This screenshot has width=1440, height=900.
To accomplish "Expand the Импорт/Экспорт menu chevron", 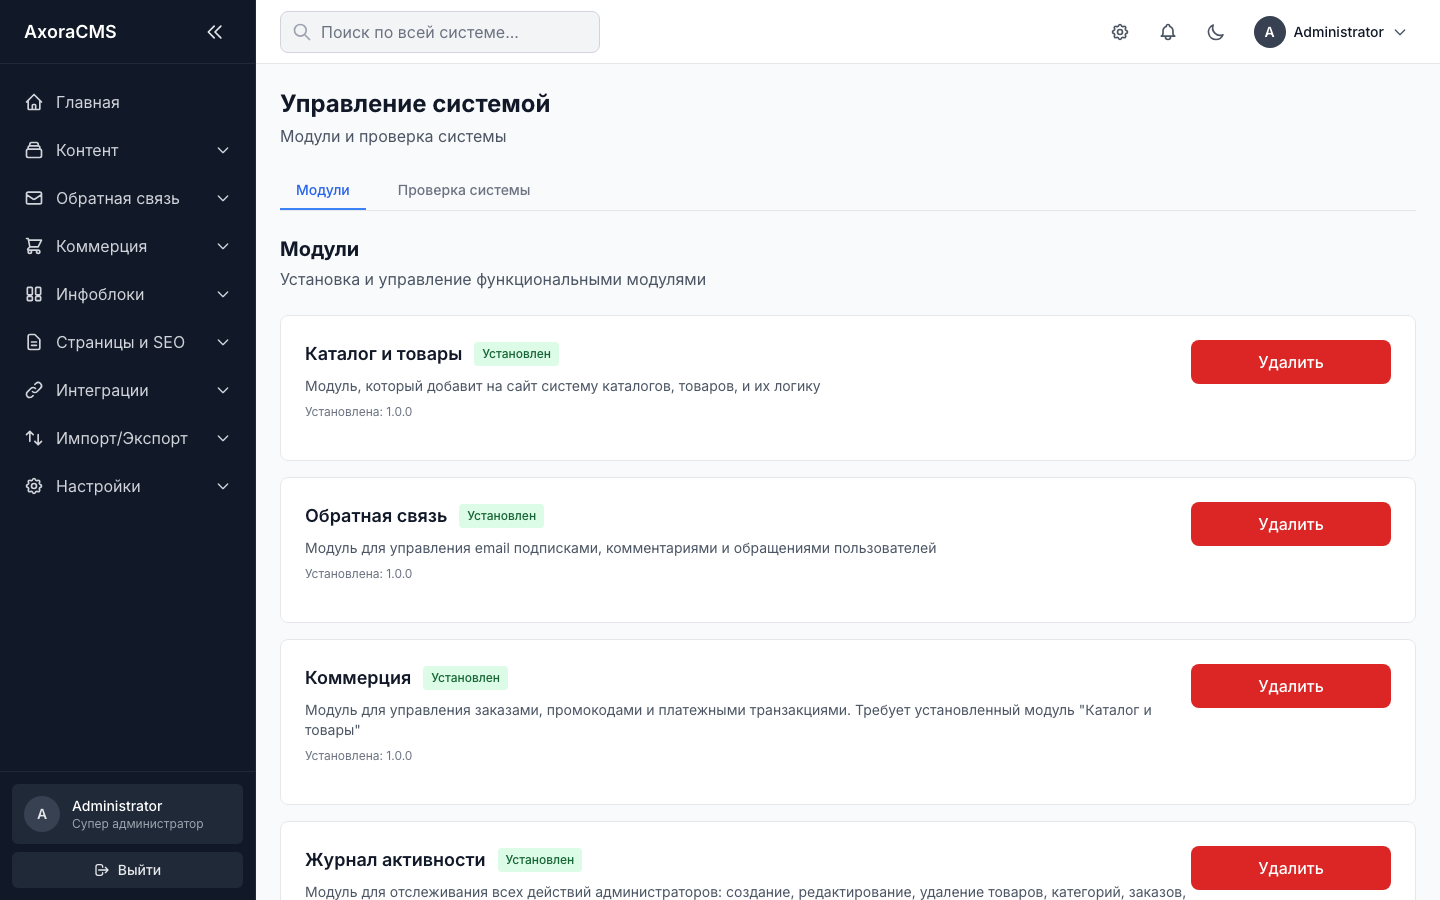I will click(223, 438).
